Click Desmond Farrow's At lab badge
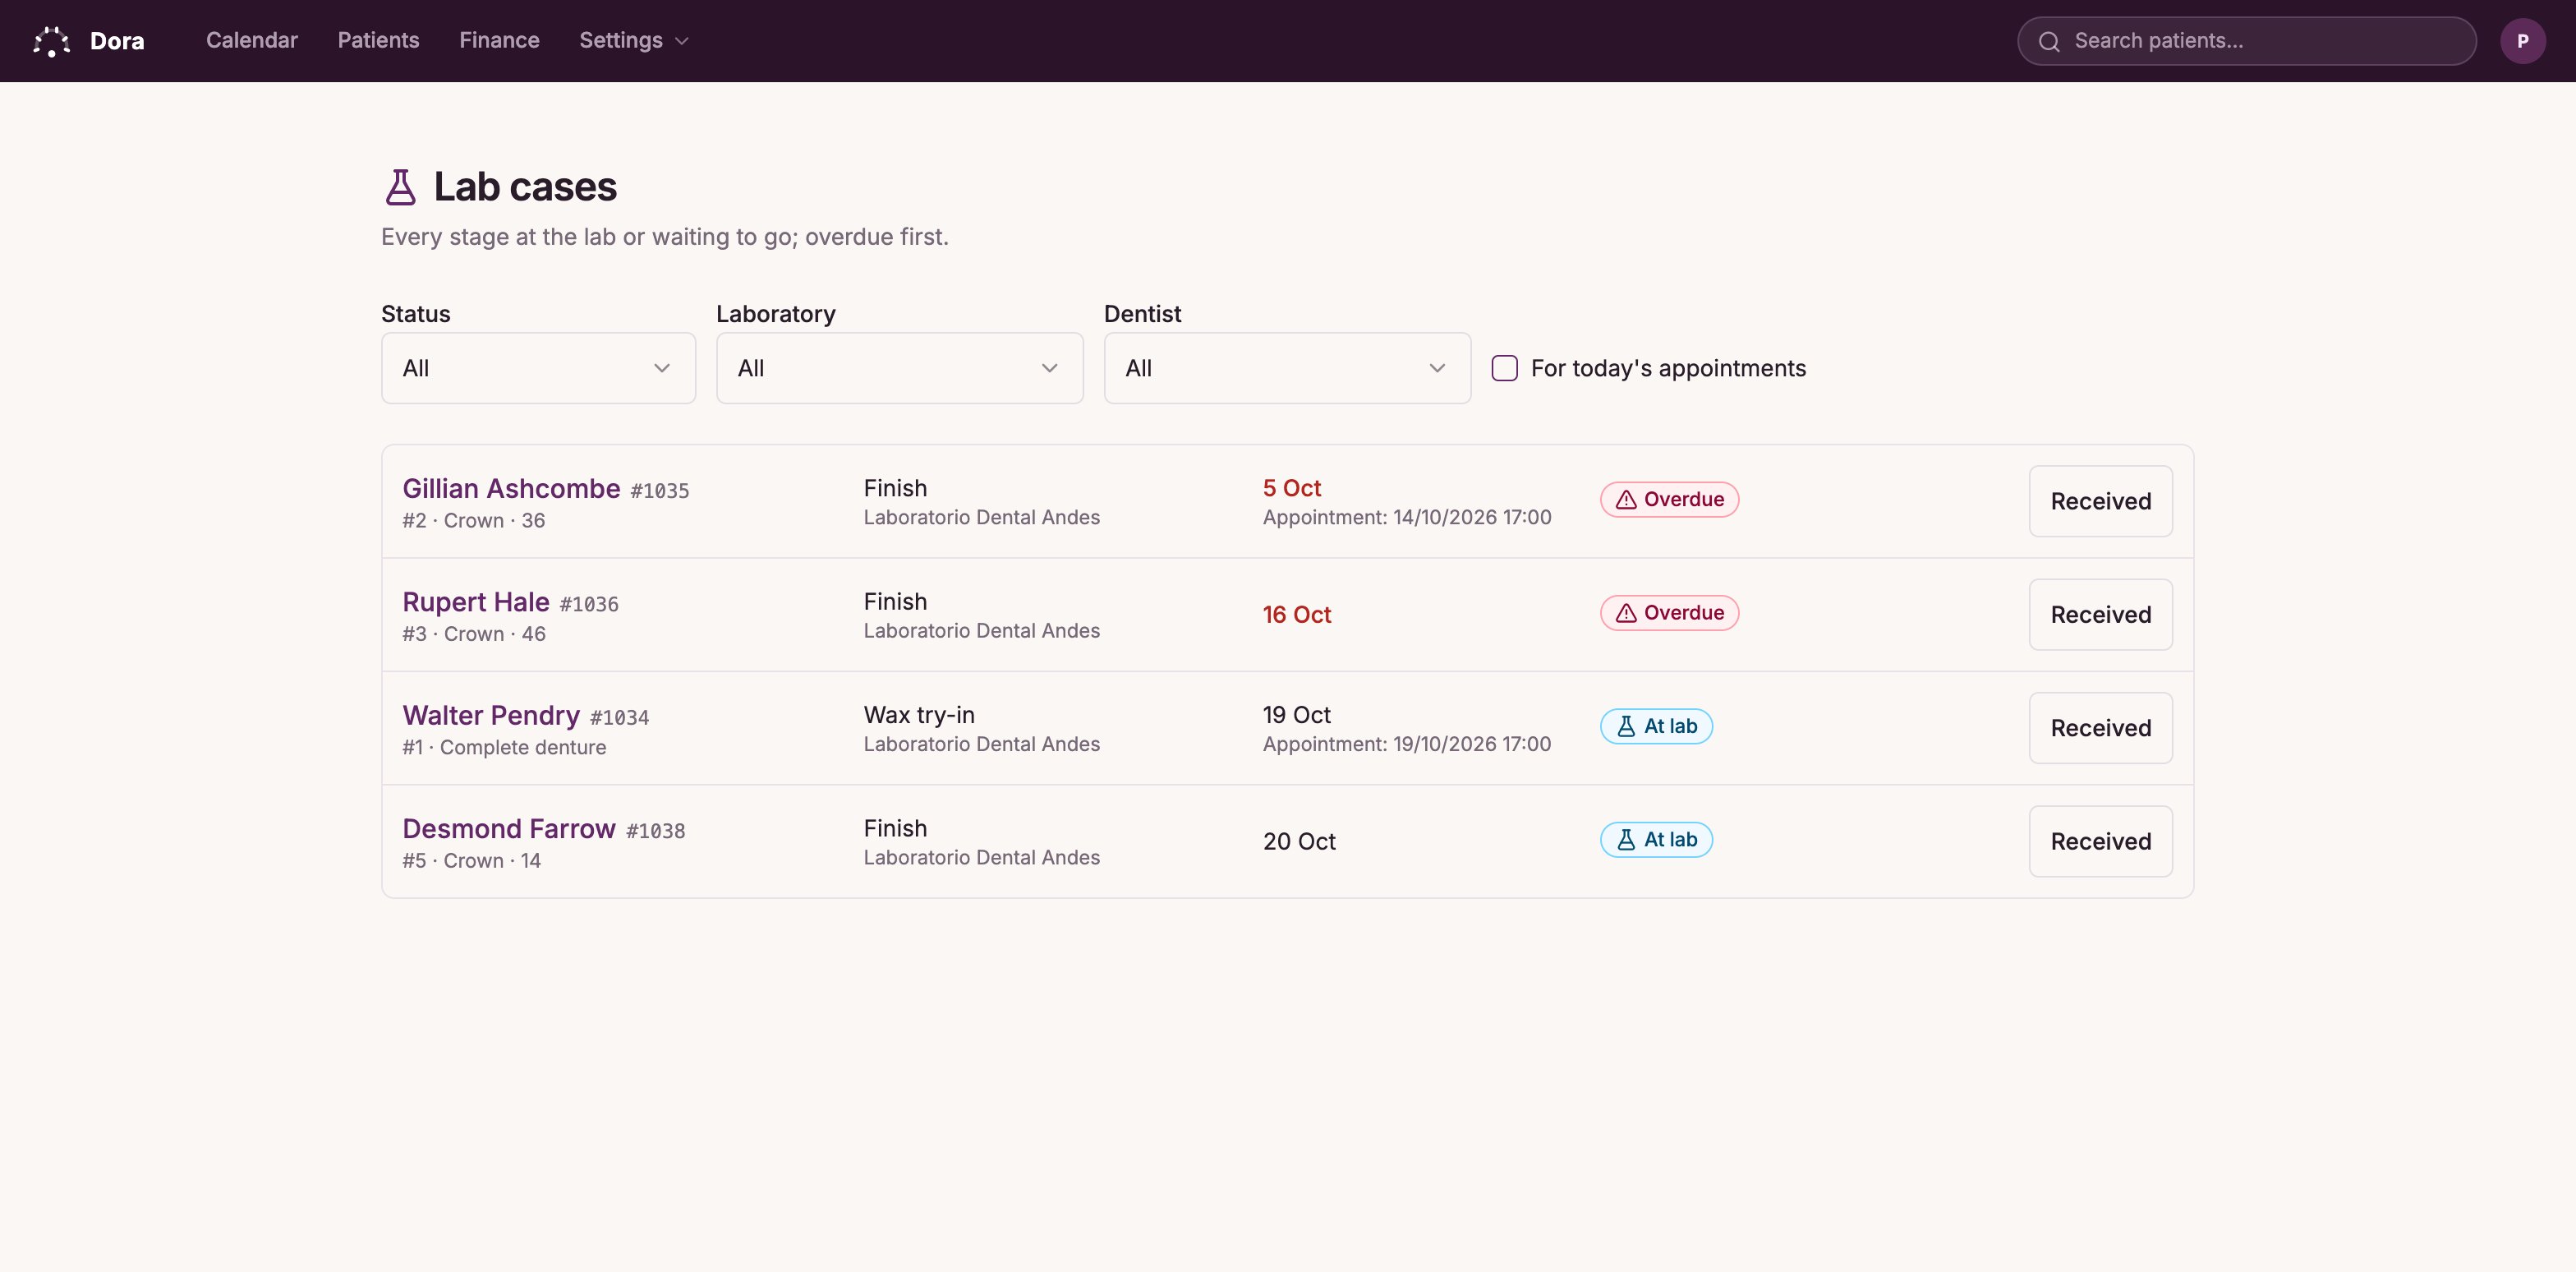Screen dimensions: 2576x1272 (1656, 840)
